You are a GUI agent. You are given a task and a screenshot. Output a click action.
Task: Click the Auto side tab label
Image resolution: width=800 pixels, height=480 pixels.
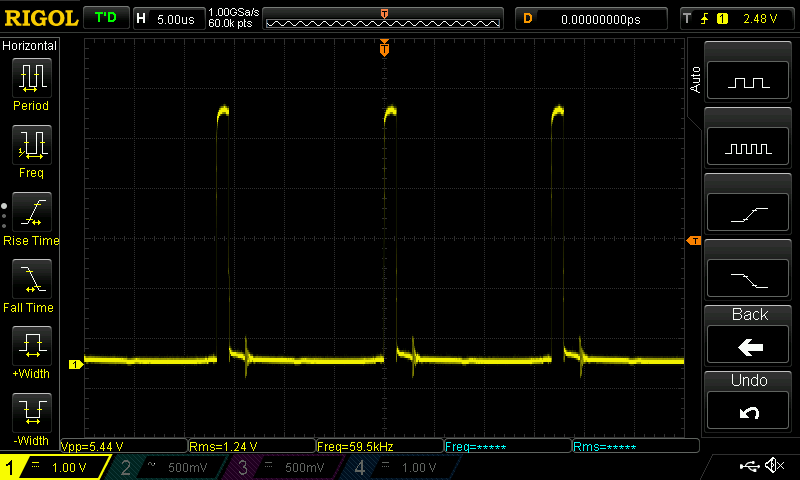point(695,80)
